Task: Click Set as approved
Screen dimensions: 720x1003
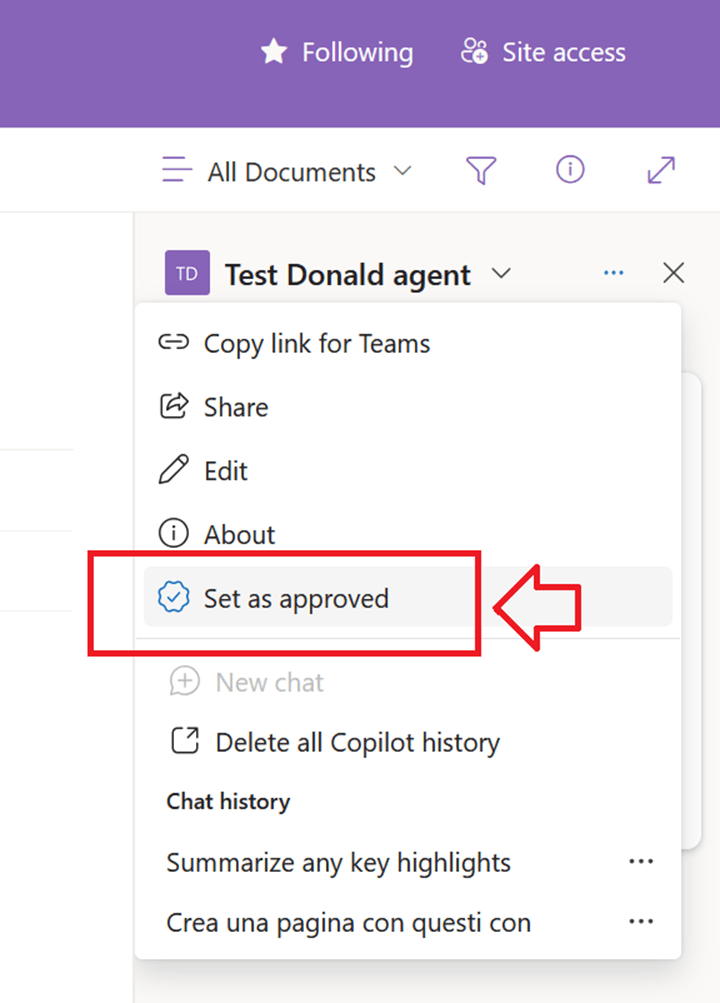Action: pyautogui.click(x=296, y=598)
